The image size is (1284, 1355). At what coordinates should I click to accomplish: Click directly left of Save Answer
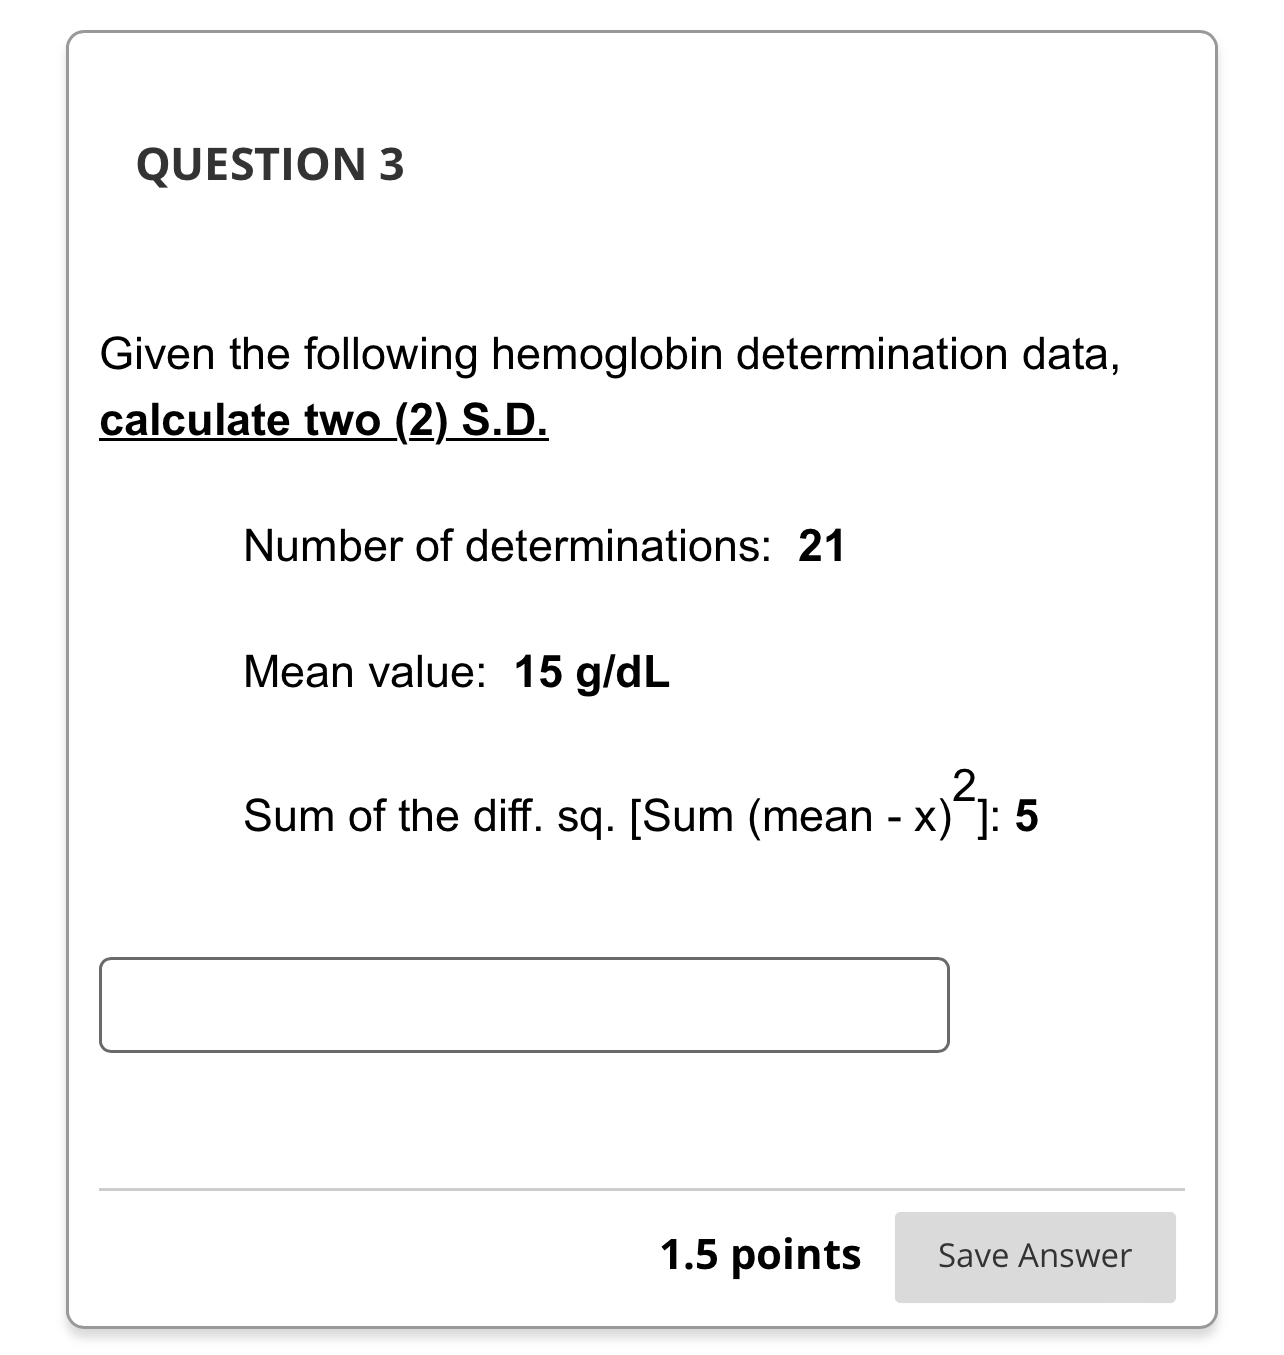pyautogui.click(x=880, y=1255)
